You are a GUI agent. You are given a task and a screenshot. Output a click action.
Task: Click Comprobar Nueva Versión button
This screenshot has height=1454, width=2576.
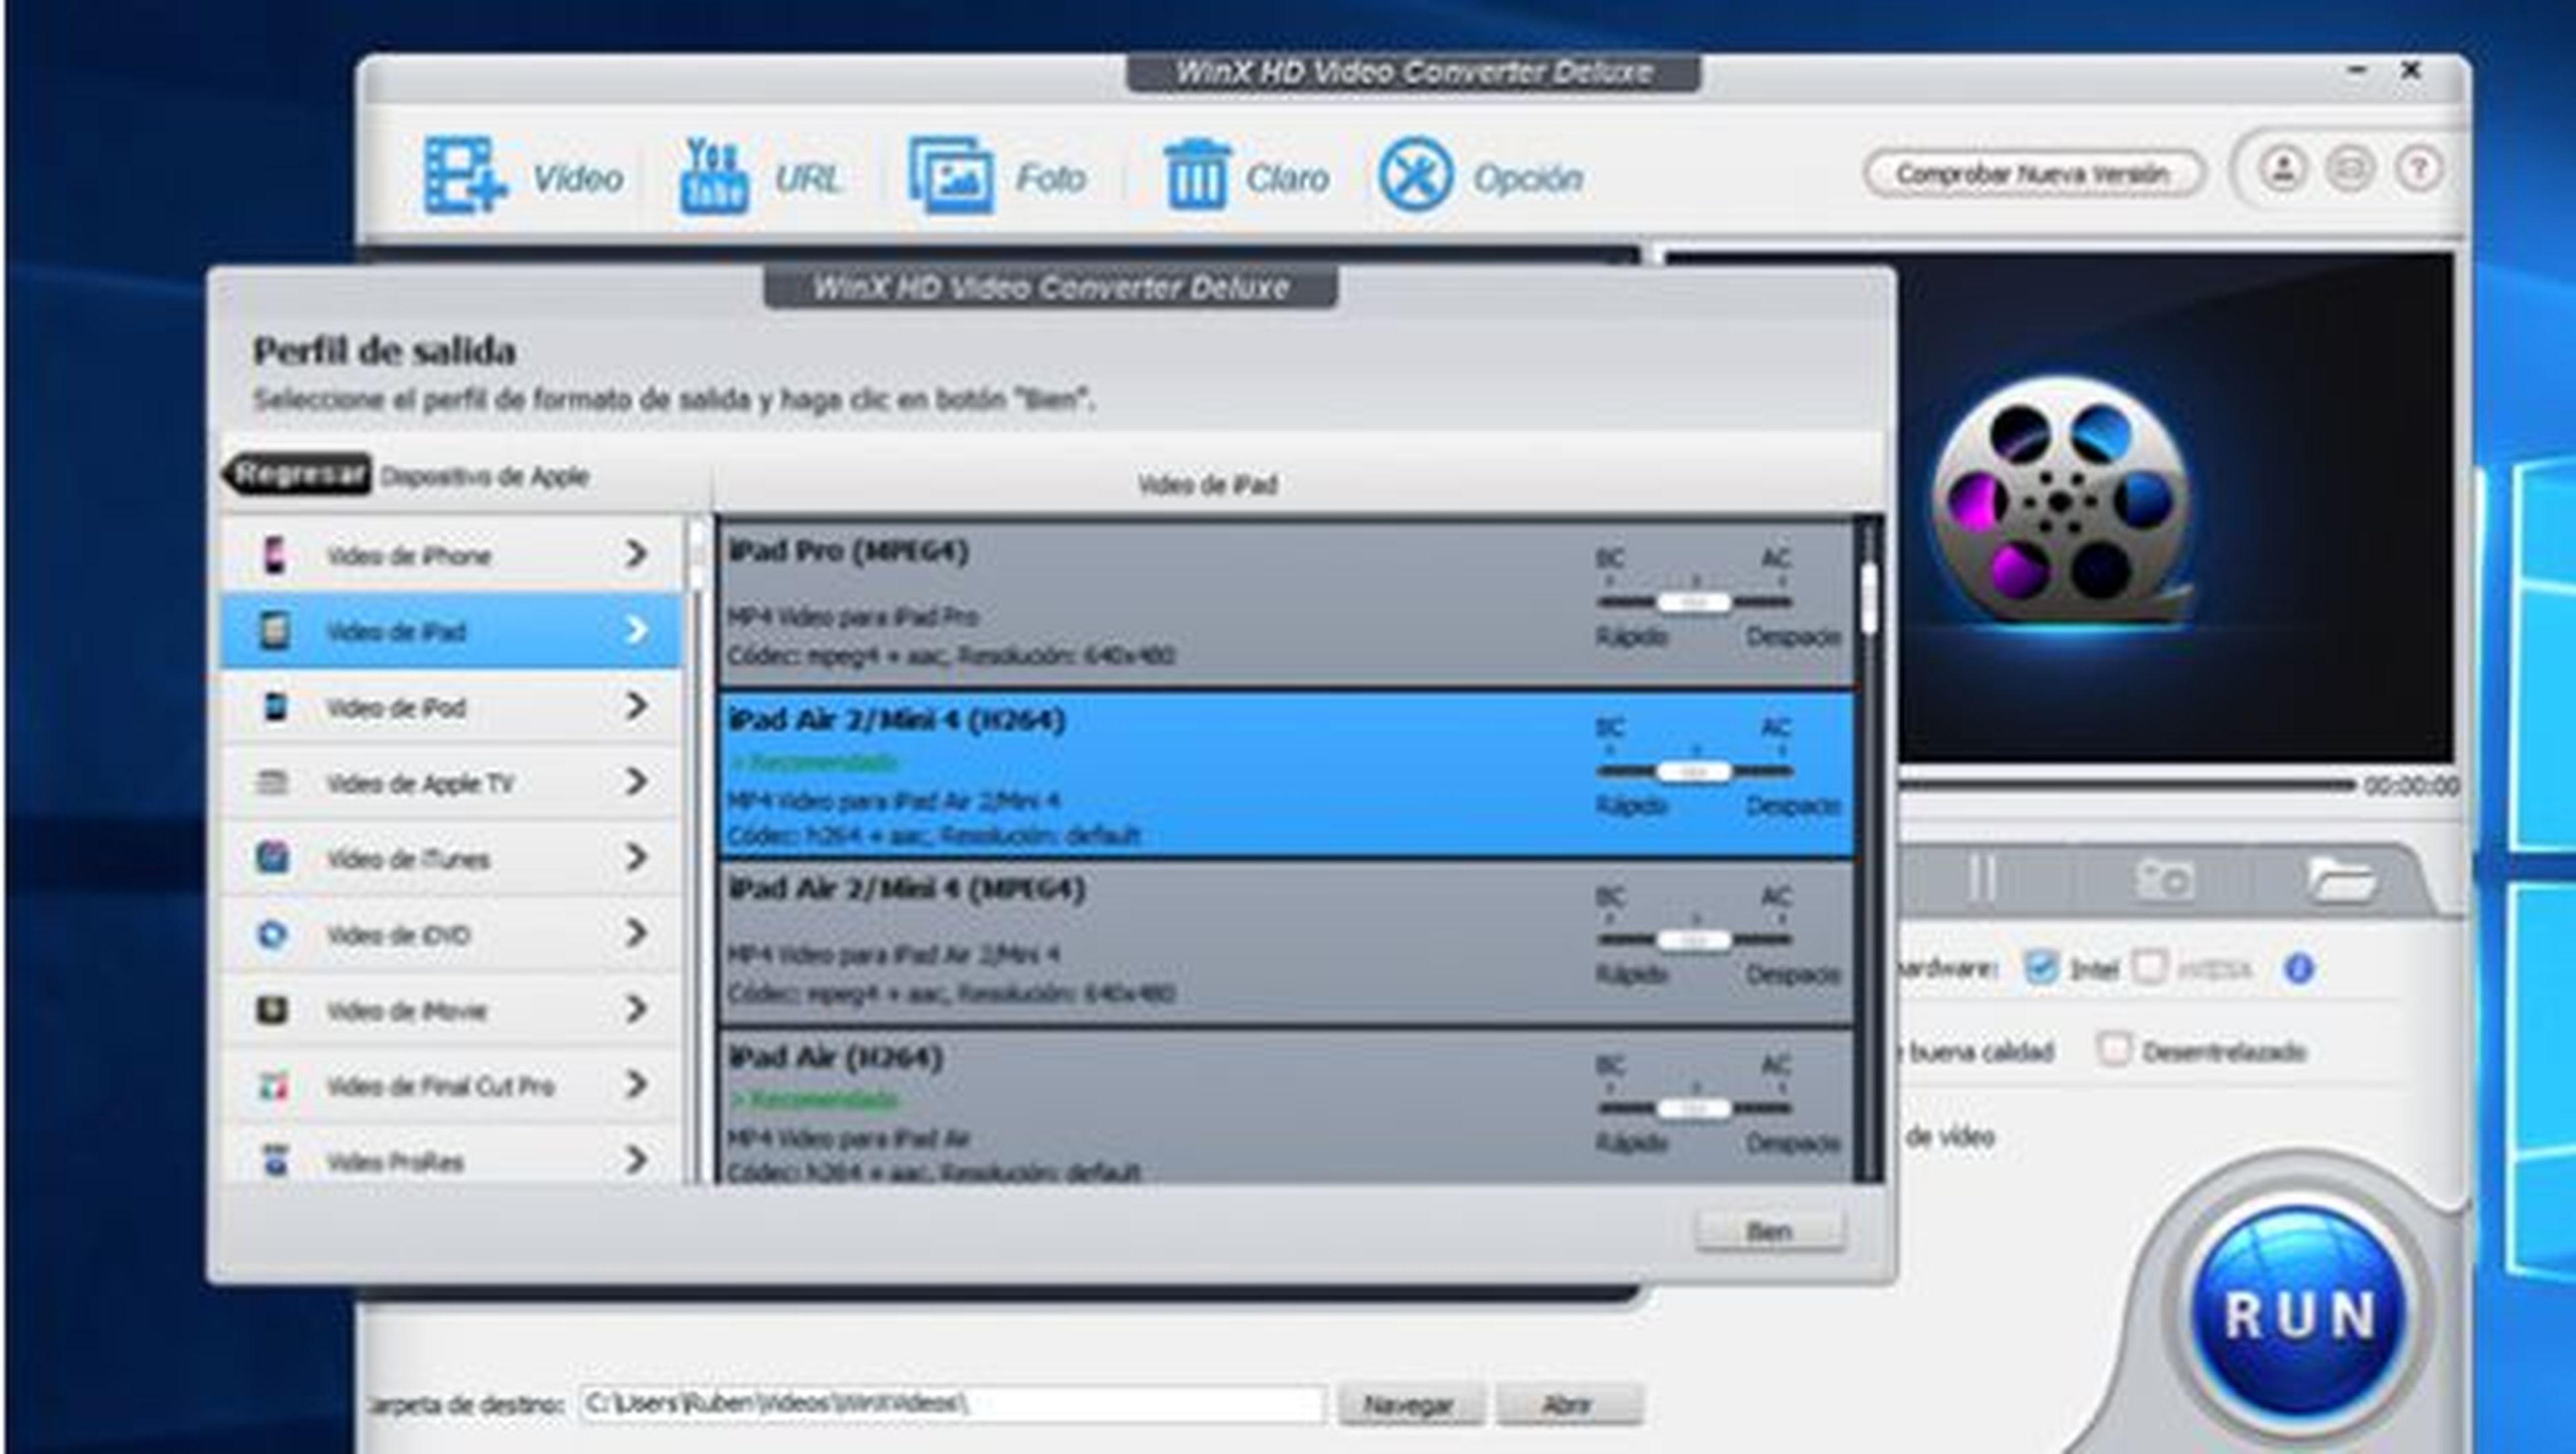[2033, 174]
